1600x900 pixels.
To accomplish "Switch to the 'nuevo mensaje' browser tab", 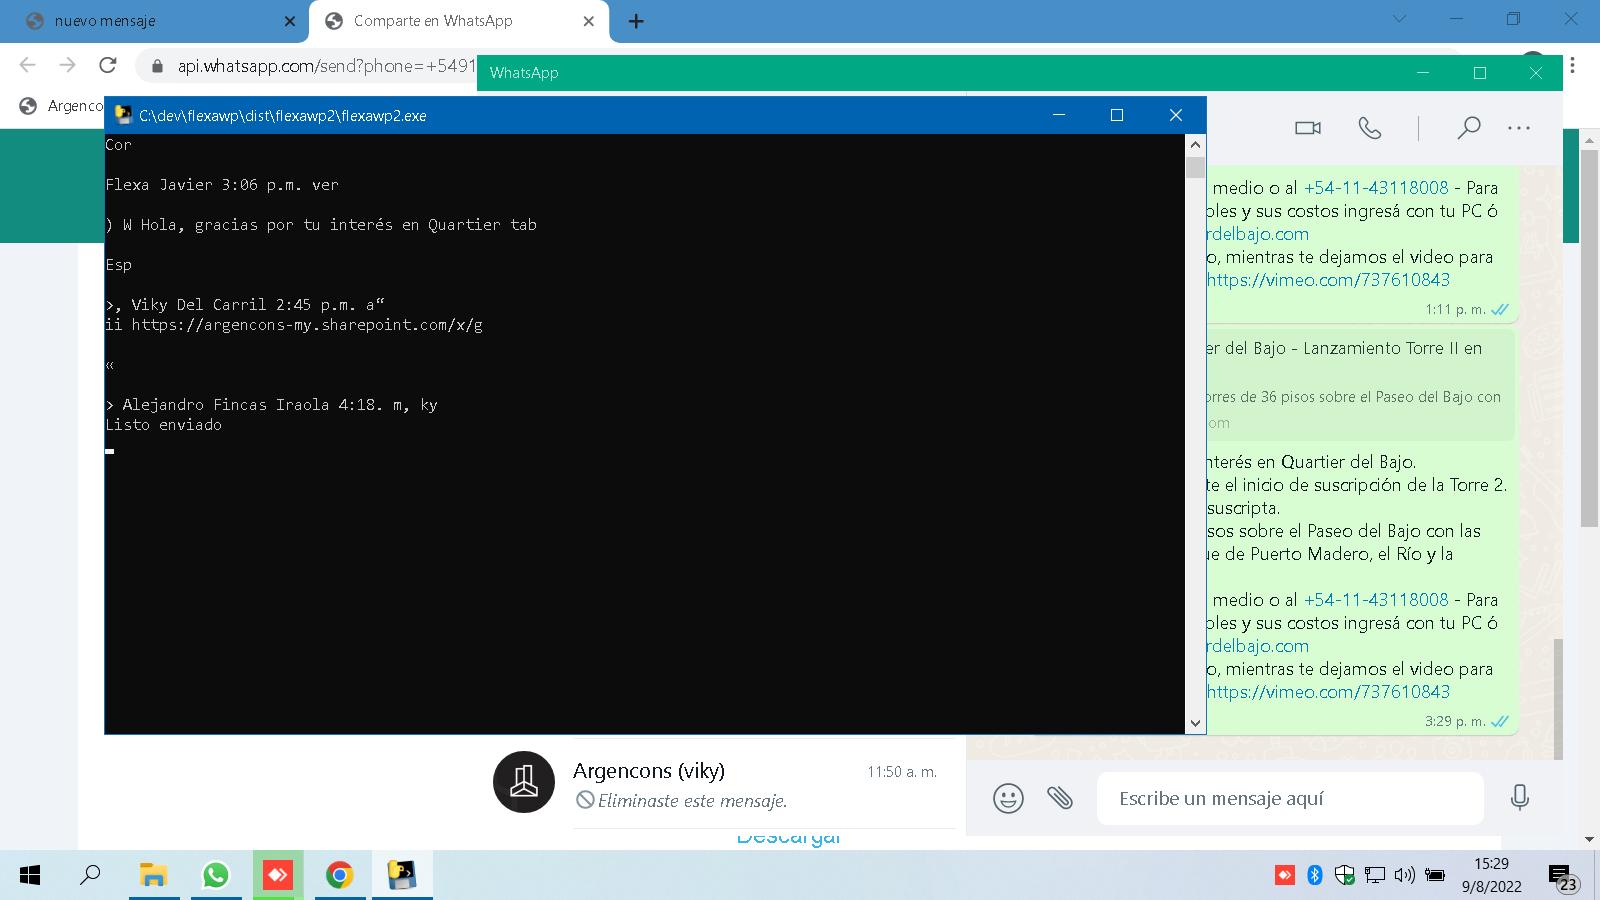I will point(153,21).
